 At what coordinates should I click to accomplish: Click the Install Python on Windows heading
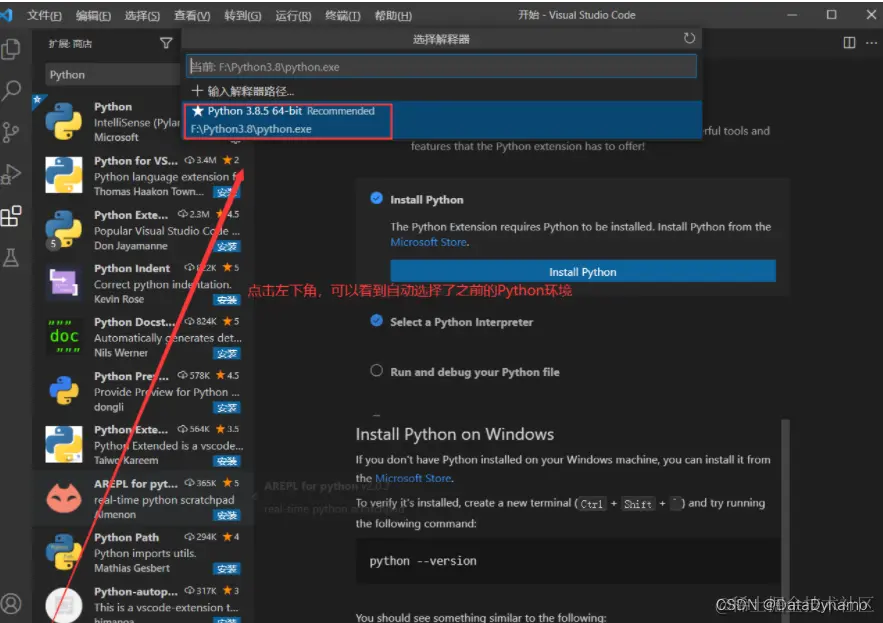(x=454, y=434)
